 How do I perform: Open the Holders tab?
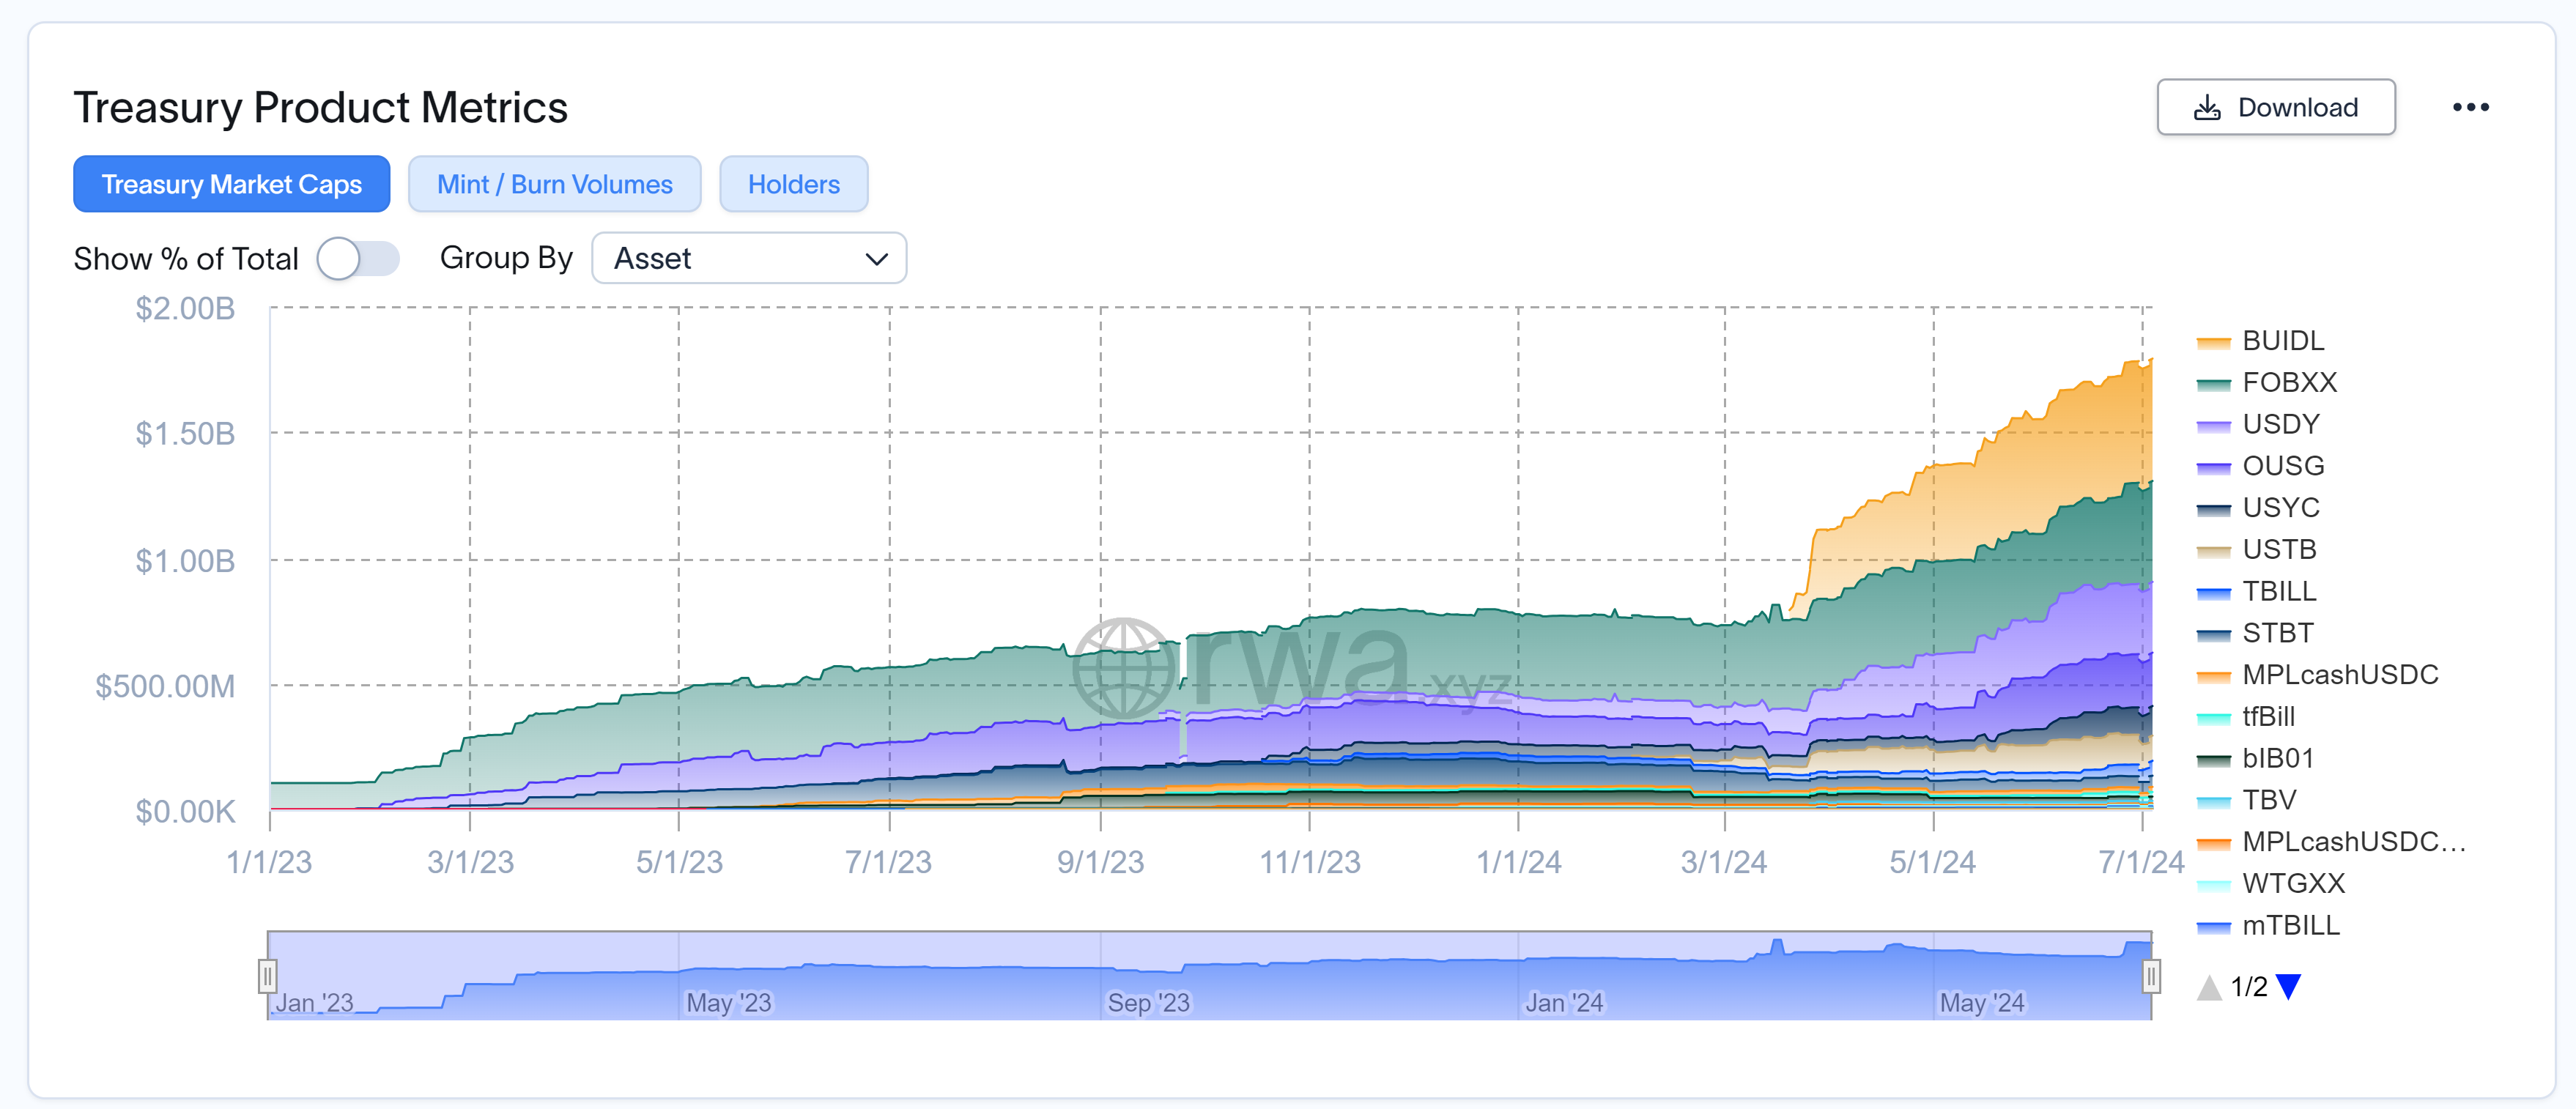click(x=793, y=185)
